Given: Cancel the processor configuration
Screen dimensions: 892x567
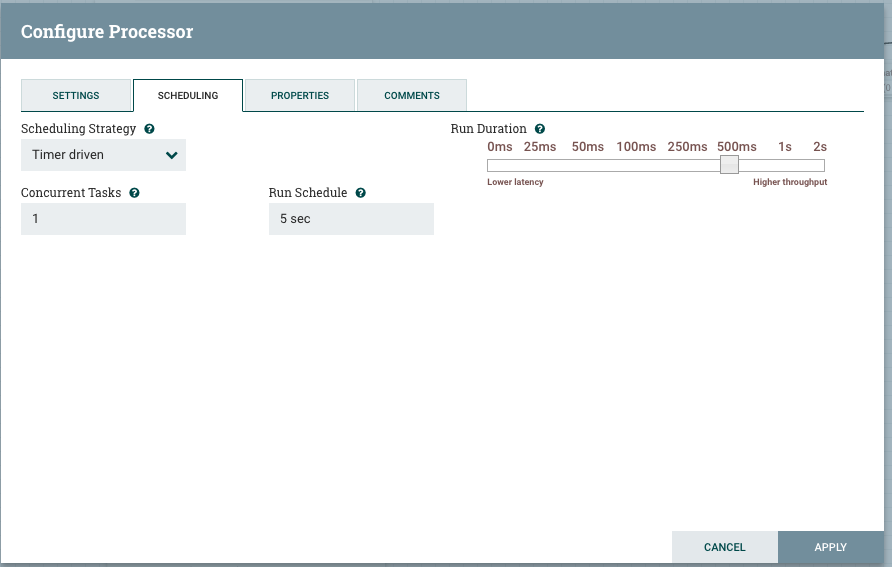Looking at the screenshot, I should pyautogui.click(x=725, y=547).
